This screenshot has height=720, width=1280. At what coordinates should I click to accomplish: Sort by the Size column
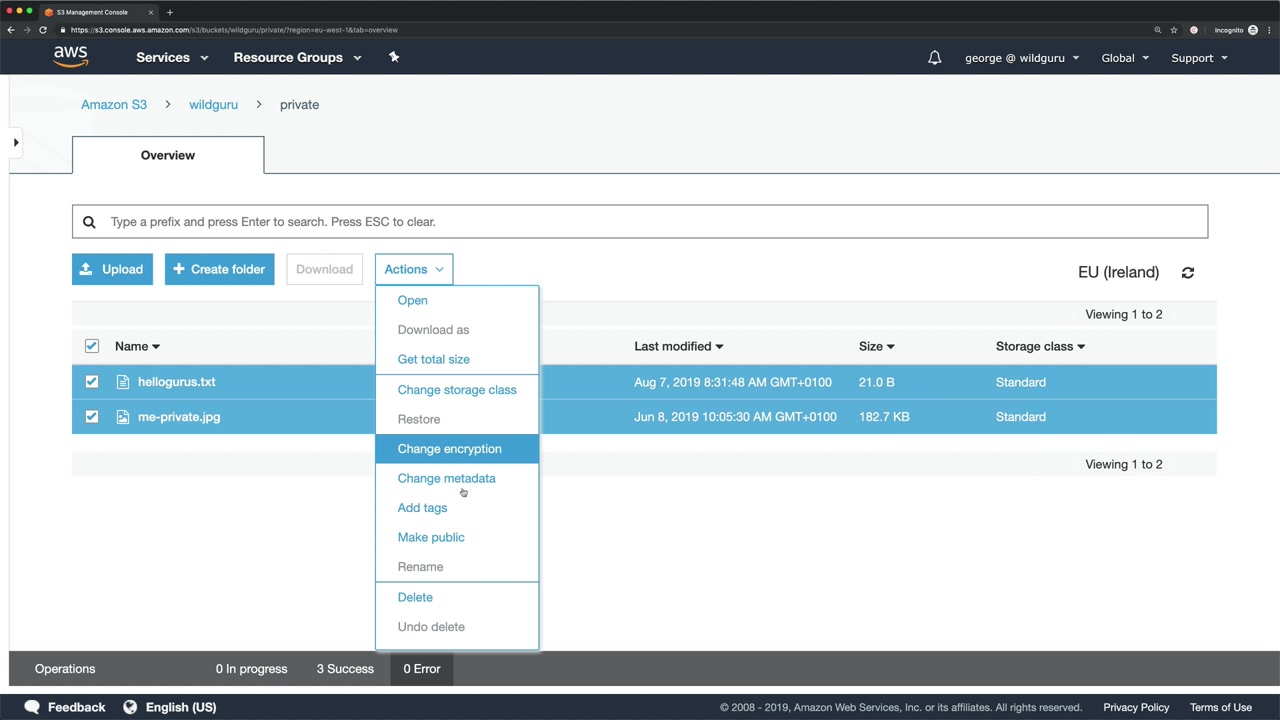pyautogui.click(x=876, y=346)
